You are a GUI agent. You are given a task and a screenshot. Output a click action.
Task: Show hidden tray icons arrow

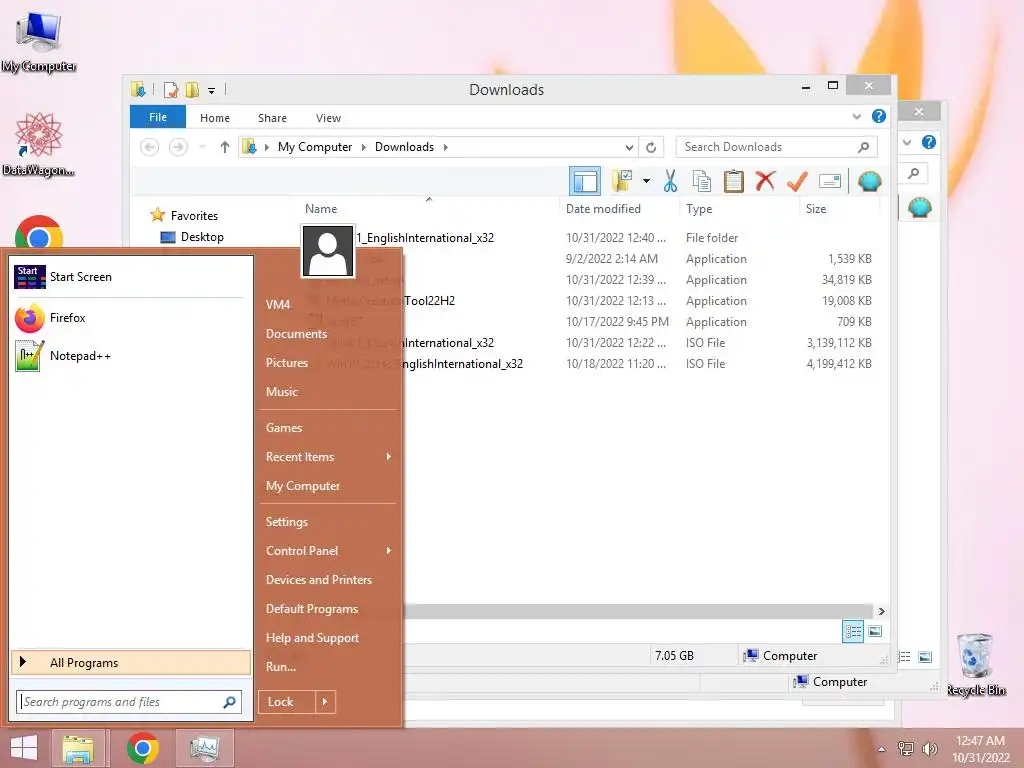(881, 749)
